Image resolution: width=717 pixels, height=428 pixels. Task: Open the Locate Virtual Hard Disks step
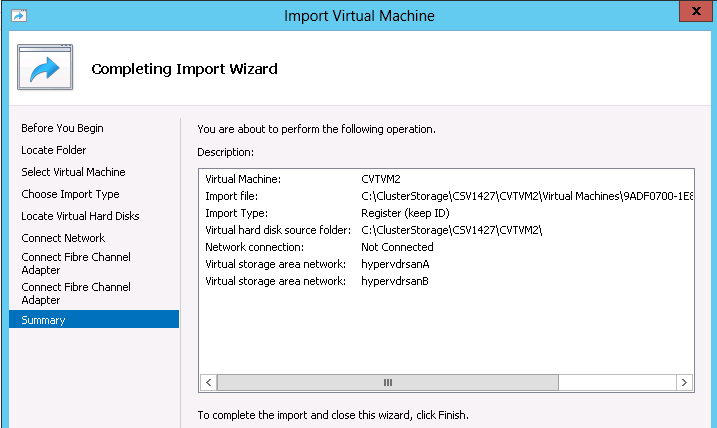80,216
